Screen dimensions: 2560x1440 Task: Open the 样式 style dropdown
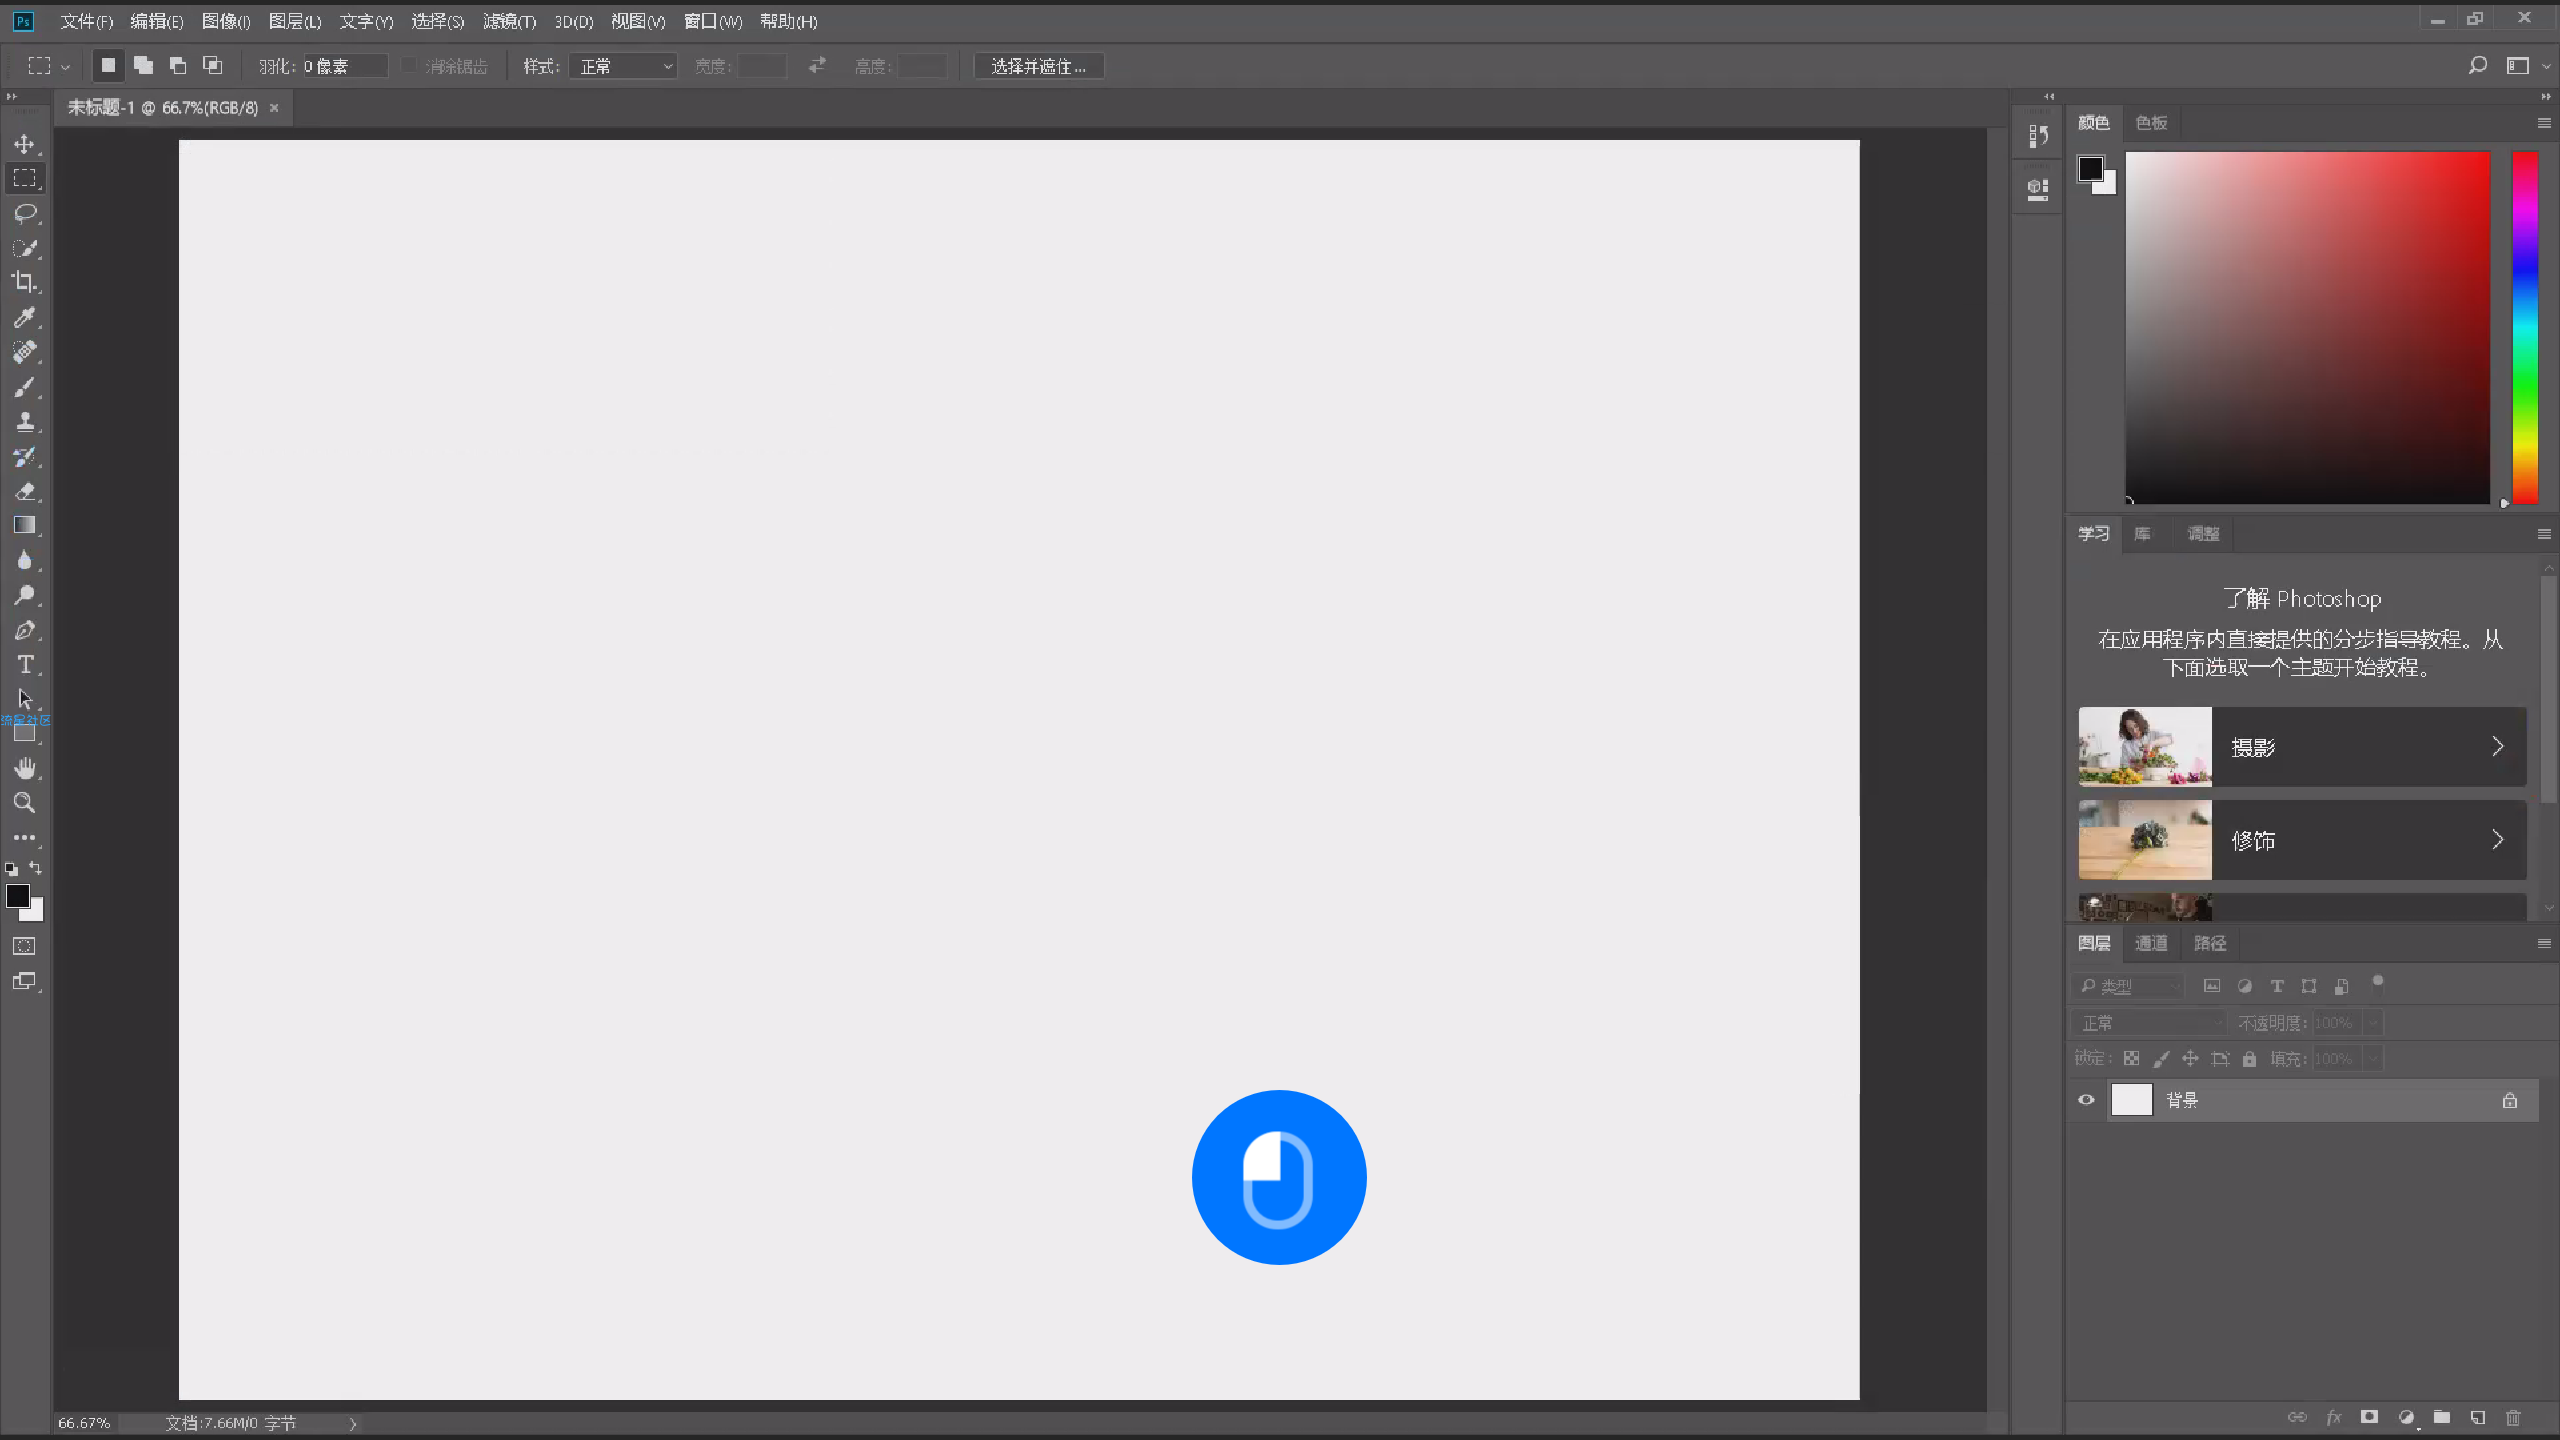pyautogui.click(x=623, y=66)
